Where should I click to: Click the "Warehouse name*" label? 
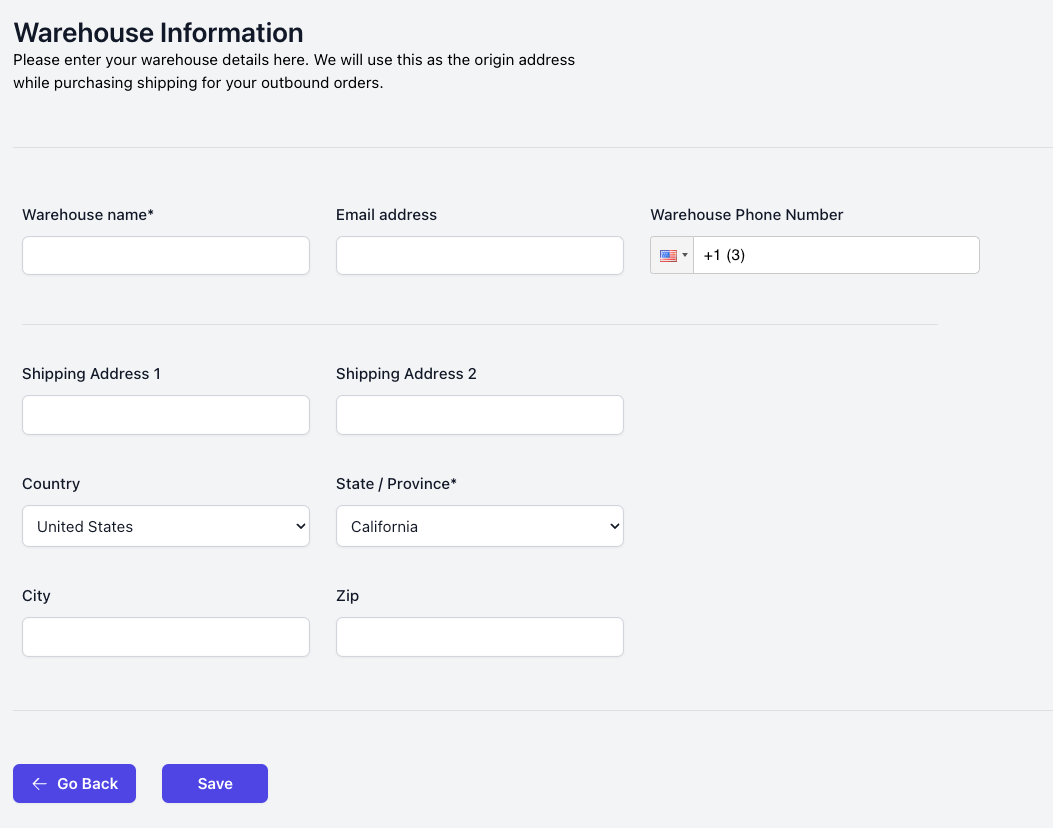pos(88,215)
